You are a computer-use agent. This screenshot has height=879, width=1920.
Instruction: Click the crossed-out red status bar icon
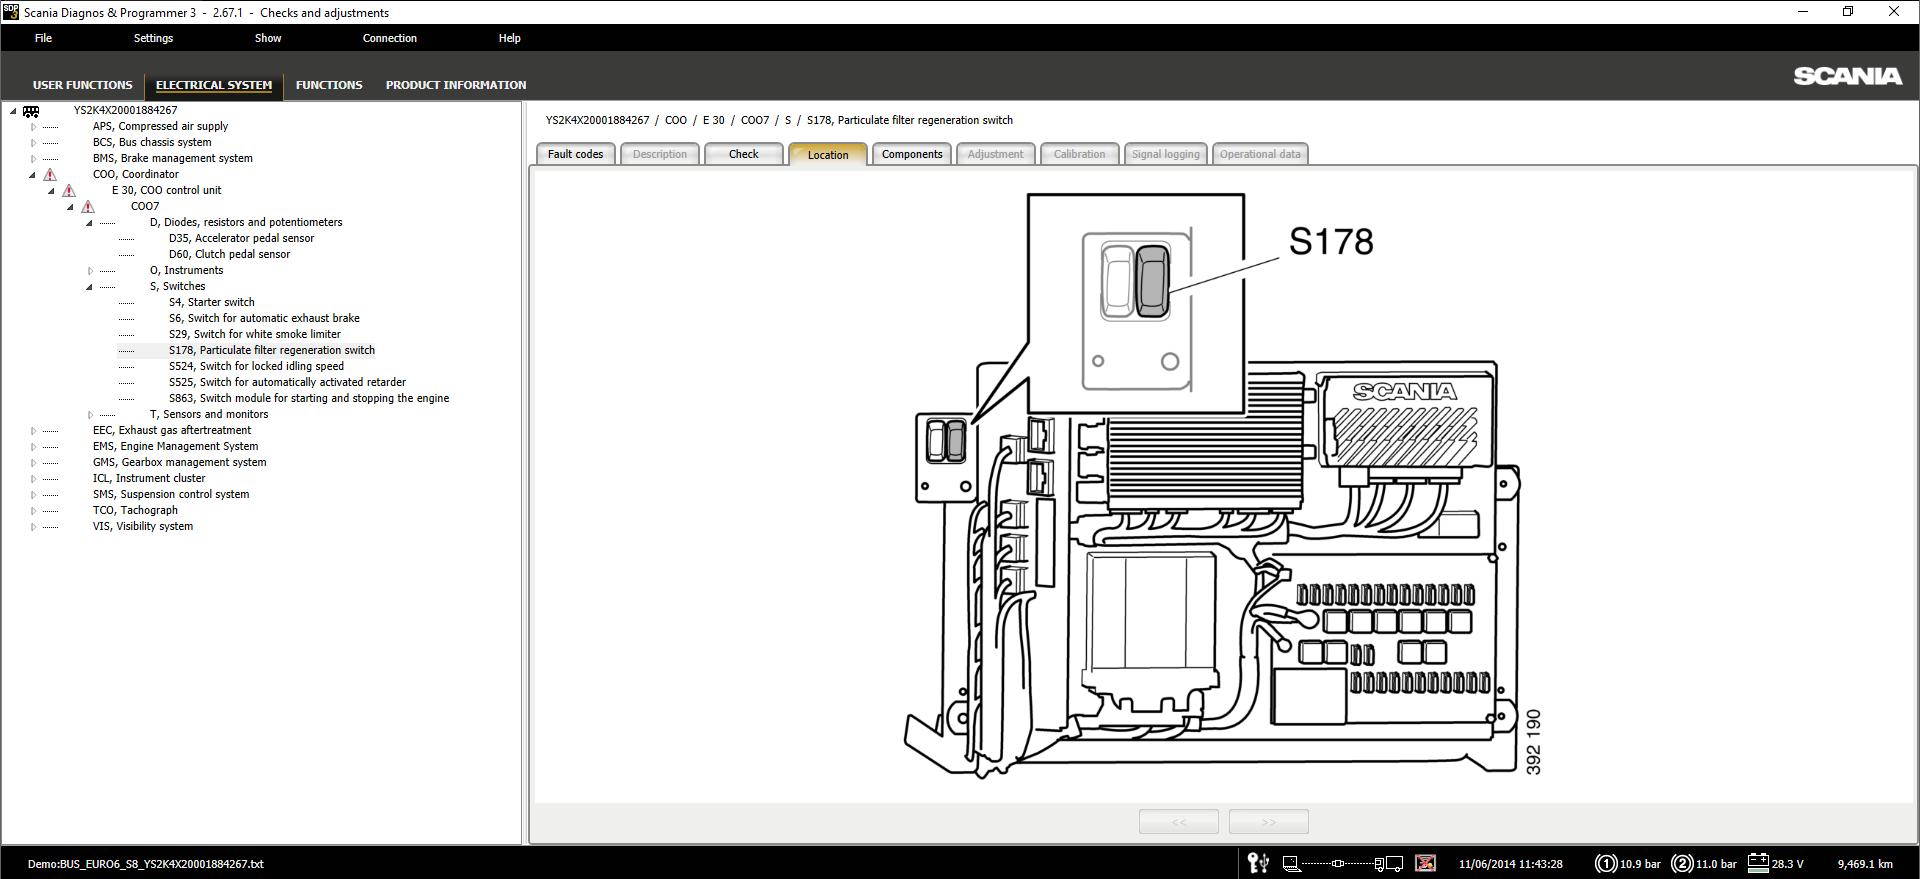[1426, 863]
